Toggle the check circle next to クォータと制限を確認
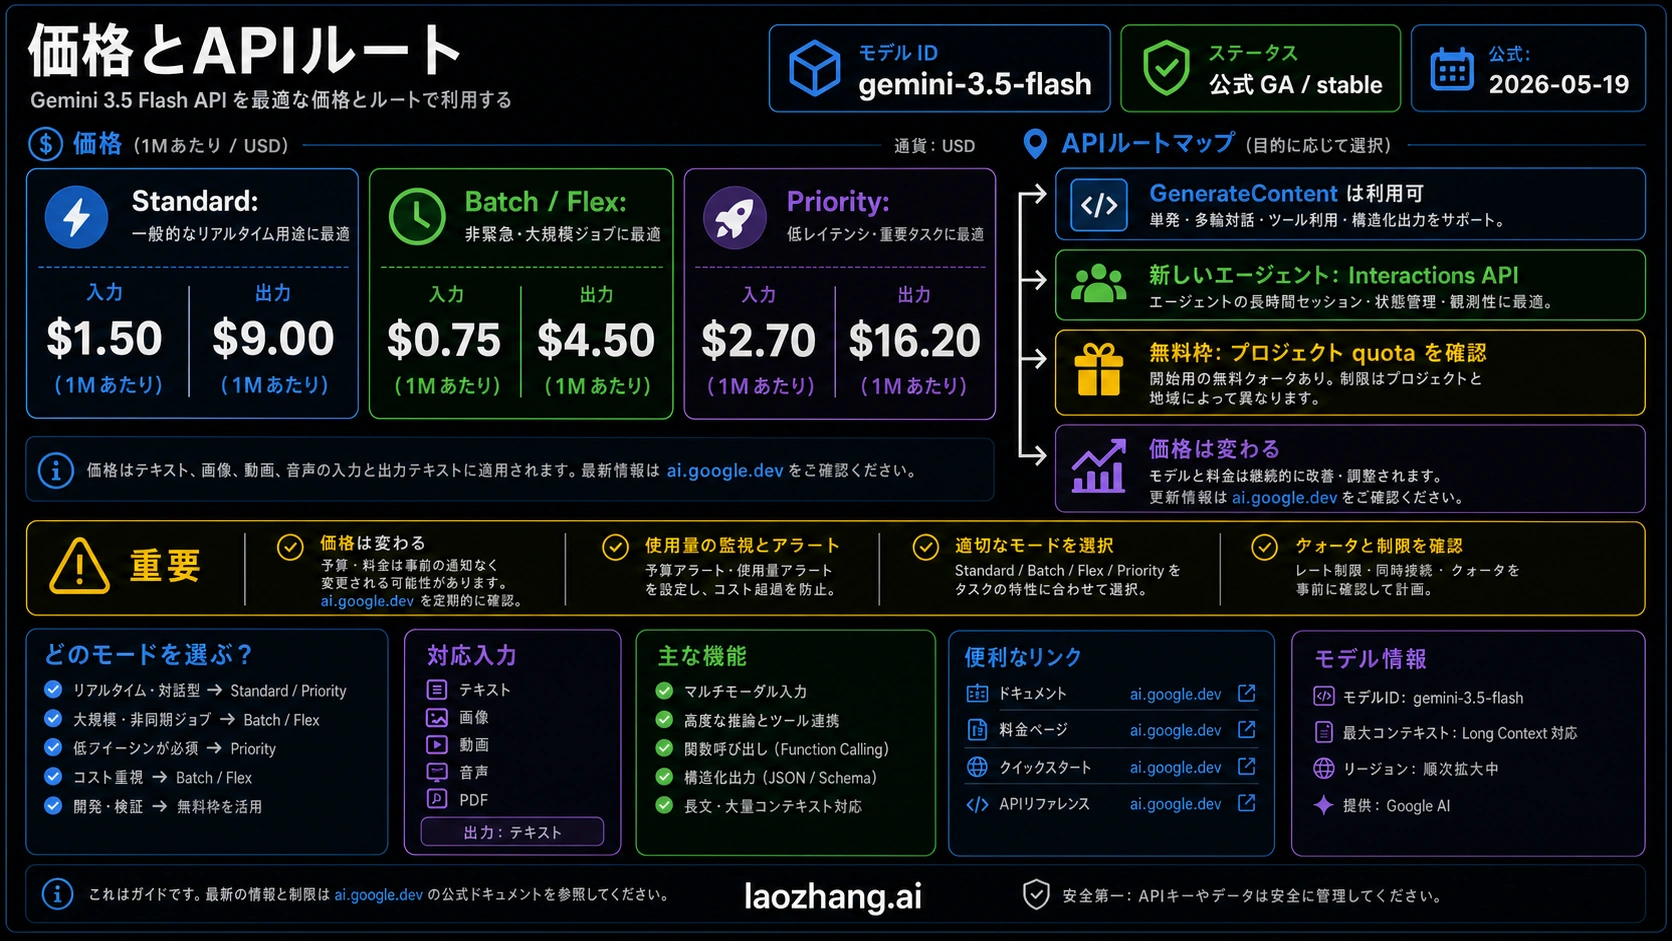This screenshot has height=941, width=1672. coord(1265,547)
